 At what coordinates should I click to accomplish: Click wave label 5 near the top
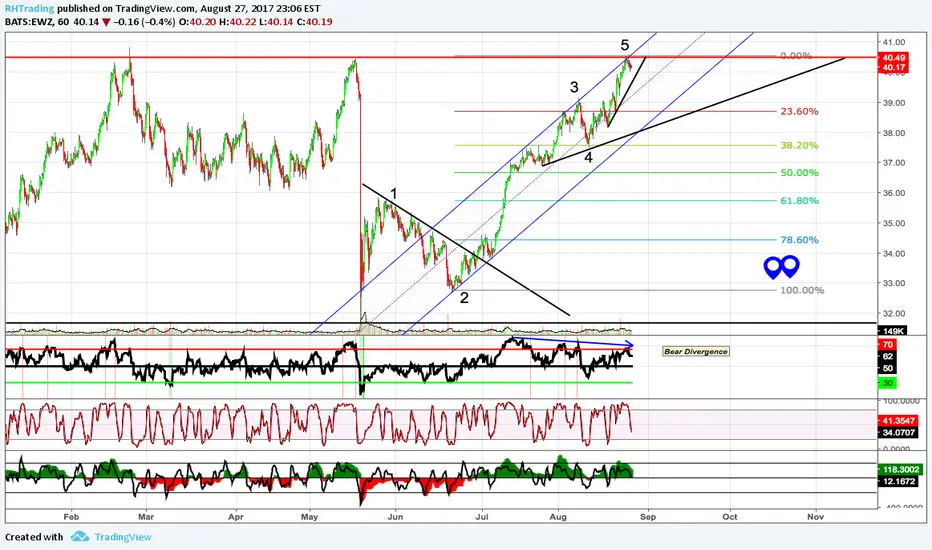point(625,45)
